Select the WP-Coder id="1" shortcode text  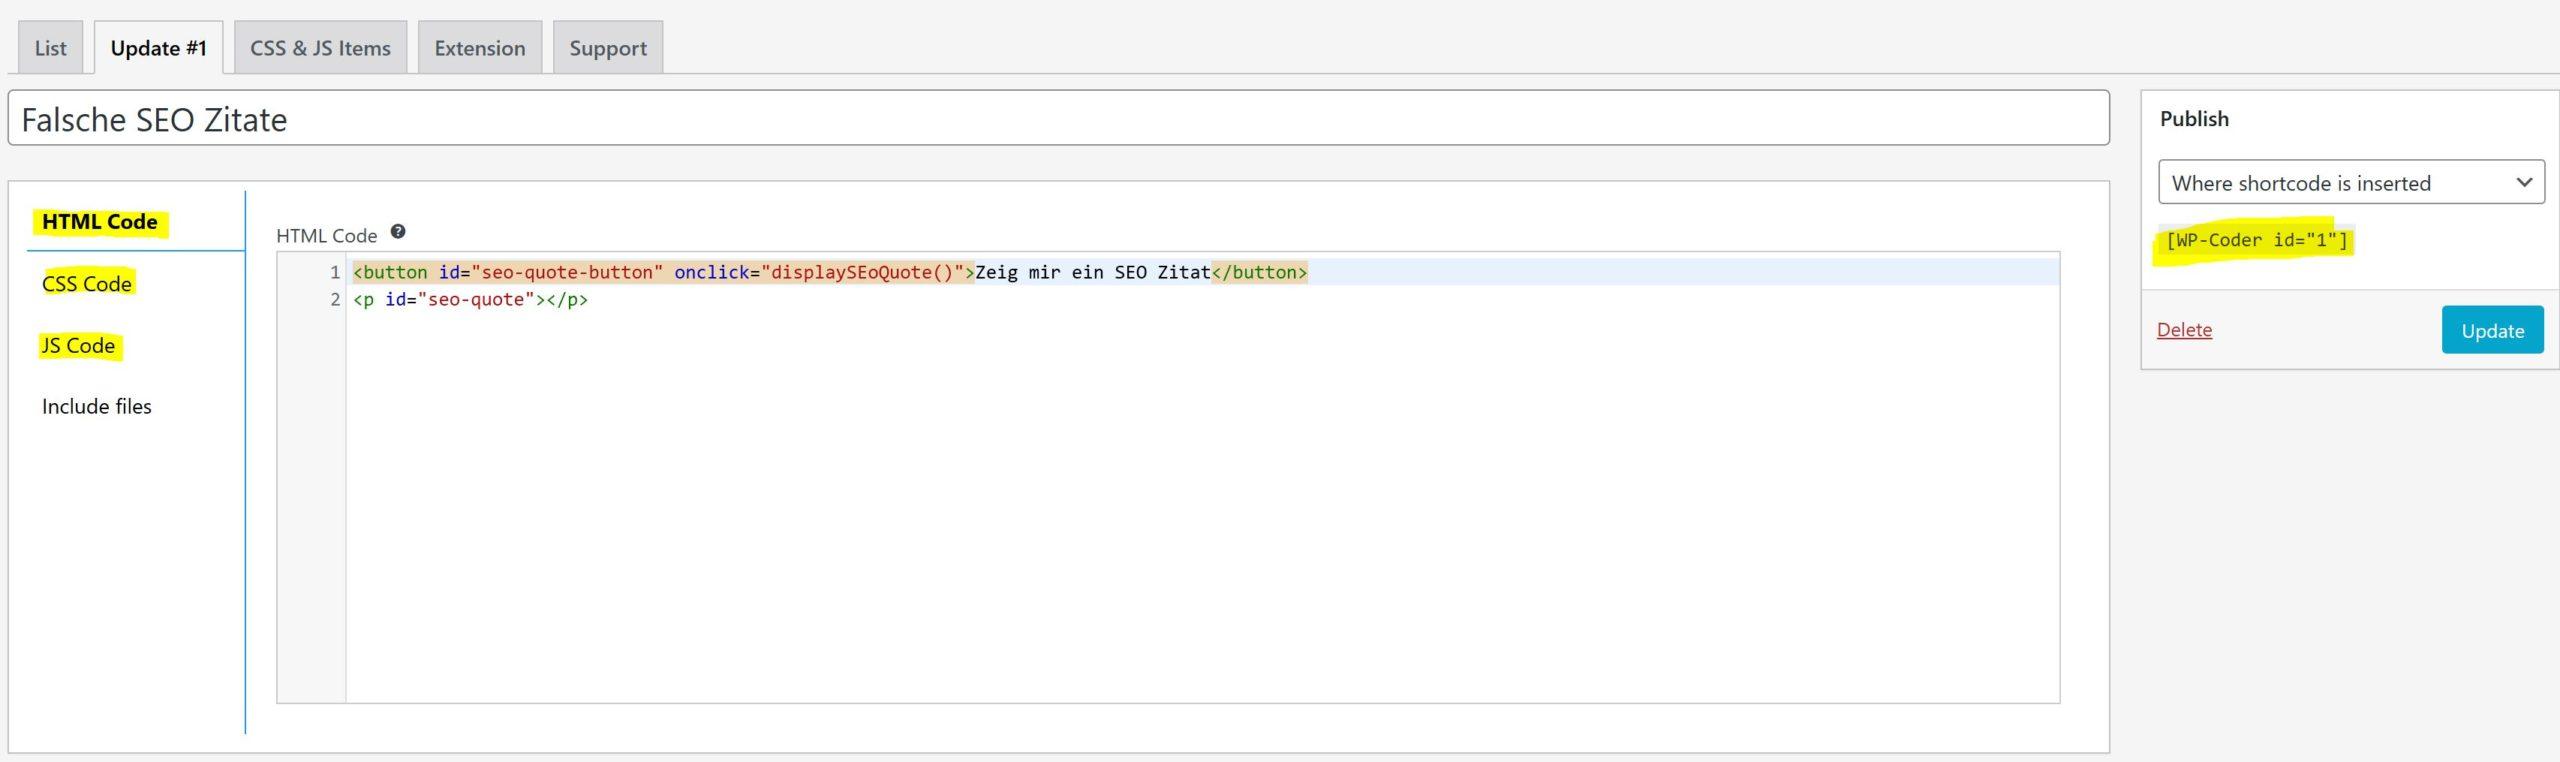pos(2256,240)
